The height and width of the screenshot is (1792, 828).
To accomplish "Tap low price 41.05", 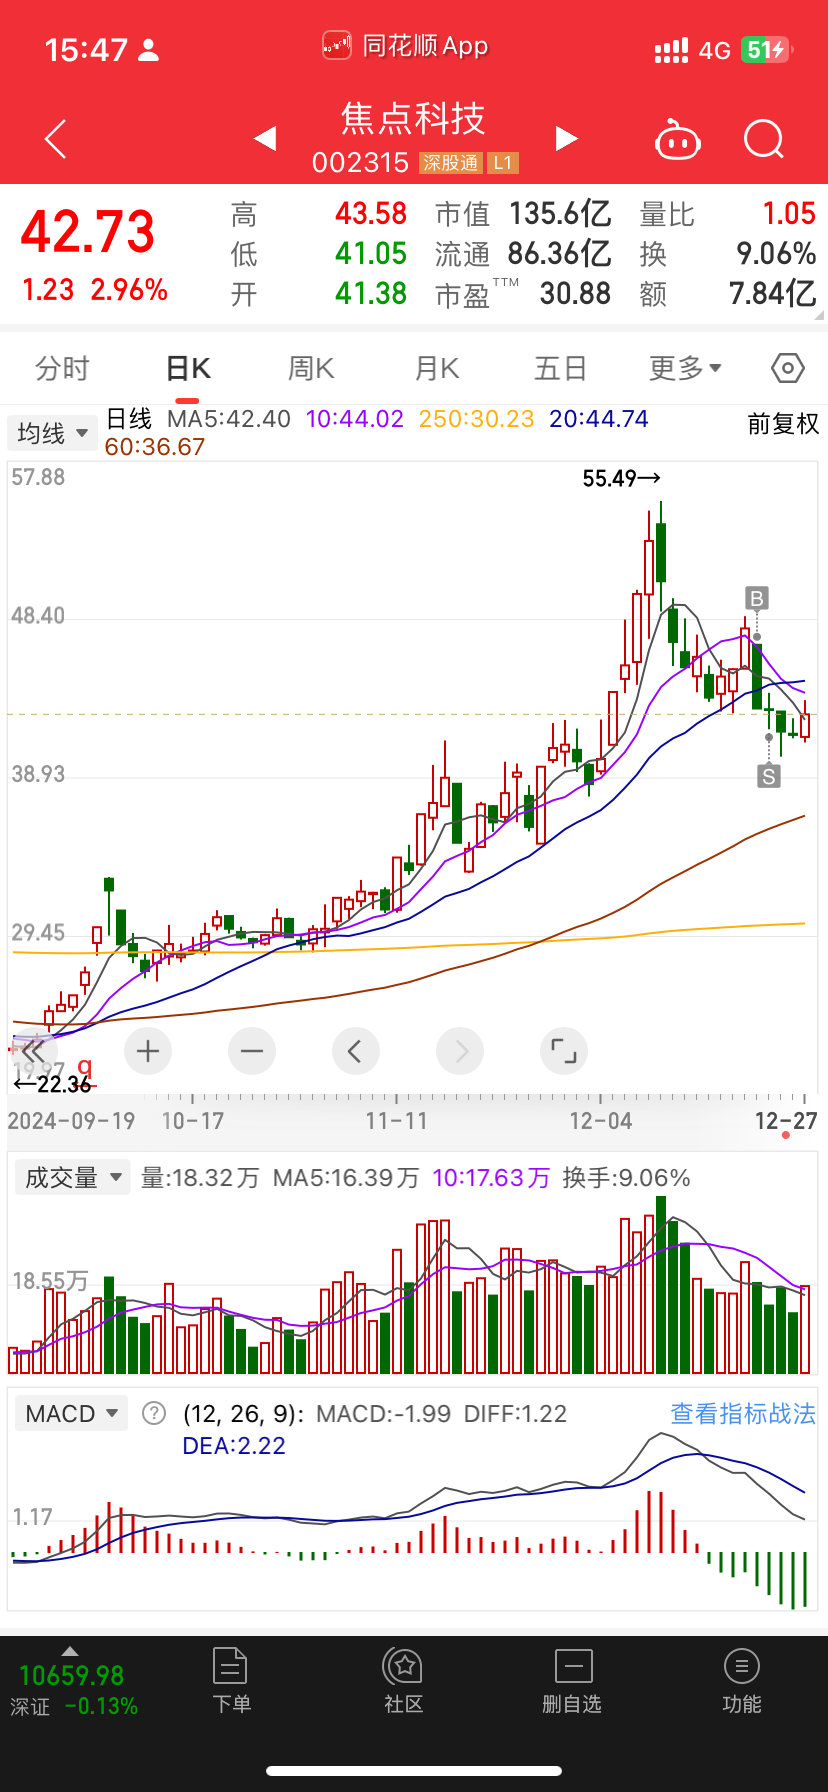I will pyautogui.click(x=371, y=253).
